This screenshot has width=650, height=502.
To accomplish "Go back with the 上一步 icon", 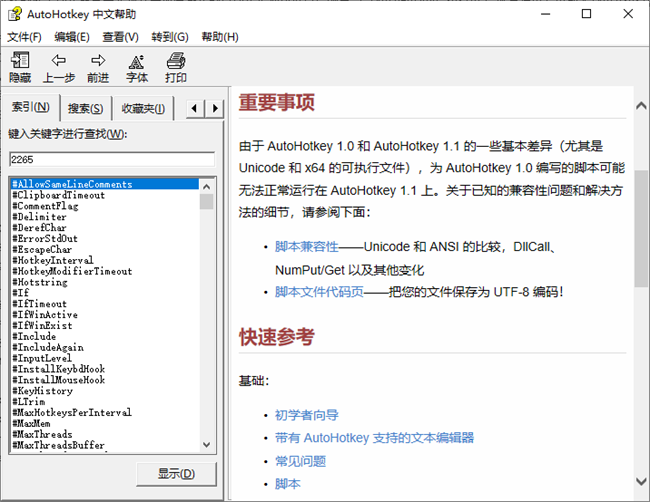I will [x=59, y=62].
